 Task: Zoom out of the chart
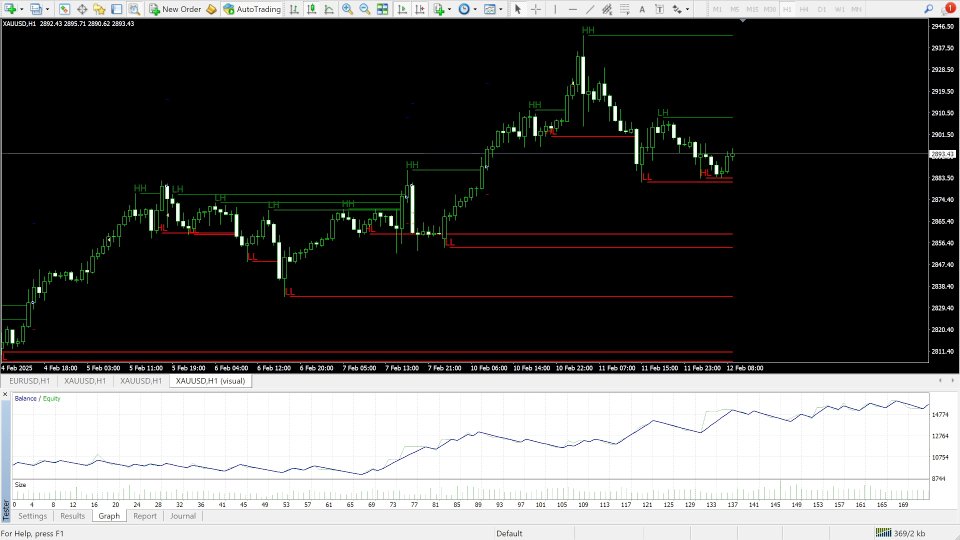(x=364, y=9)
